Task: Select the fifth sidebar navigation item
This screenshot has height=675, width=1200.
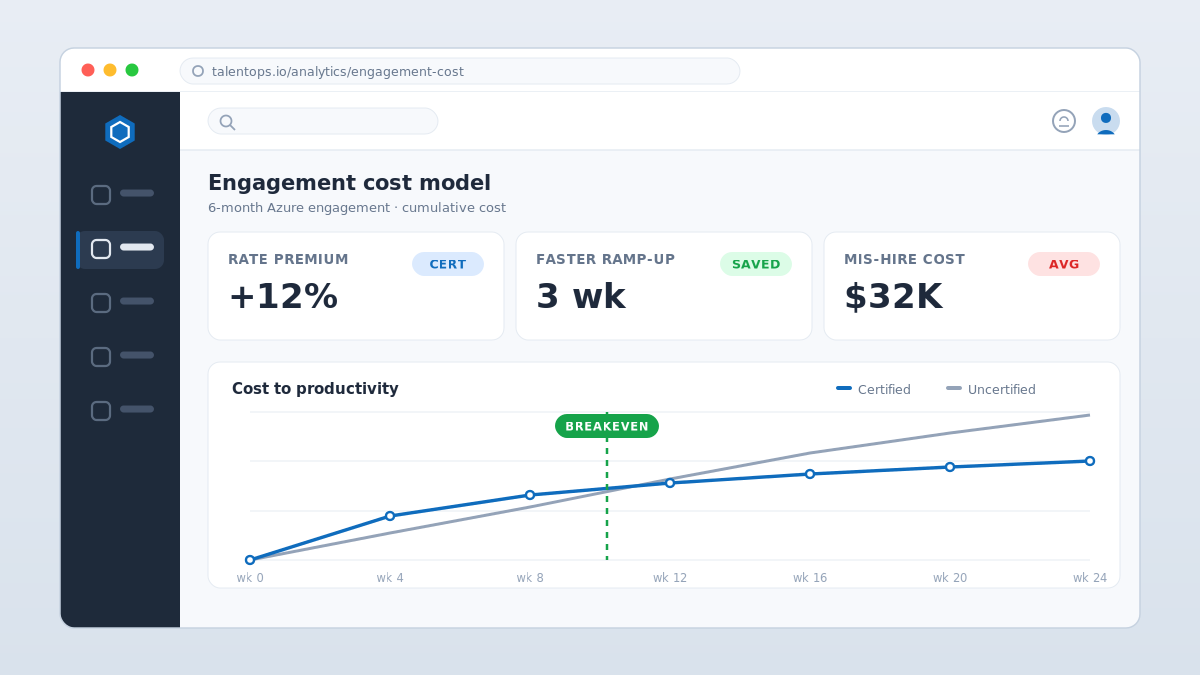Action: tap(120, 411)
